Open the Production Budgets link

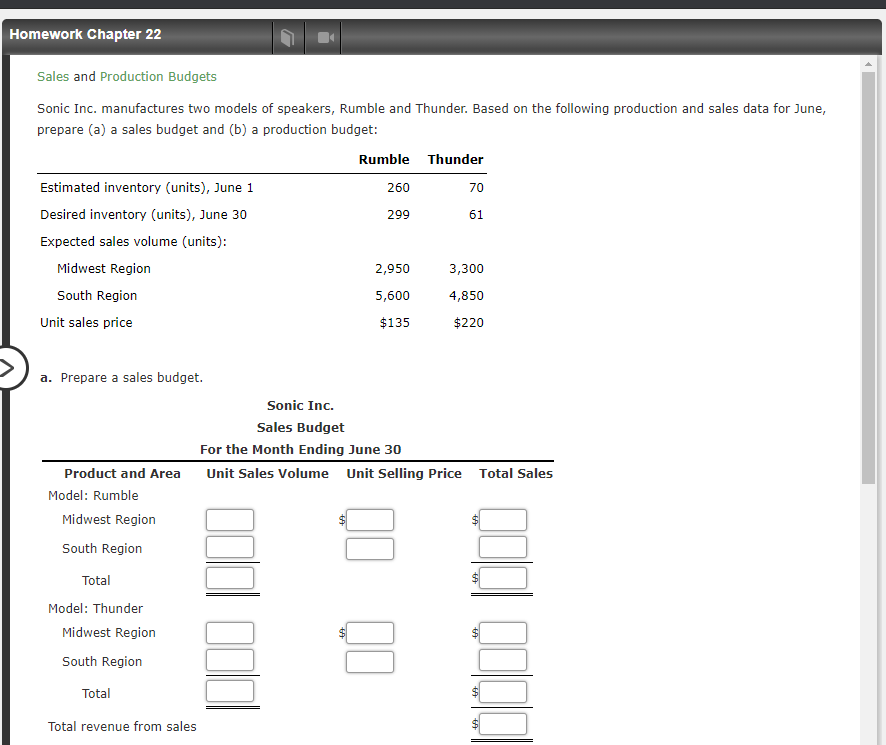point(158,76)
